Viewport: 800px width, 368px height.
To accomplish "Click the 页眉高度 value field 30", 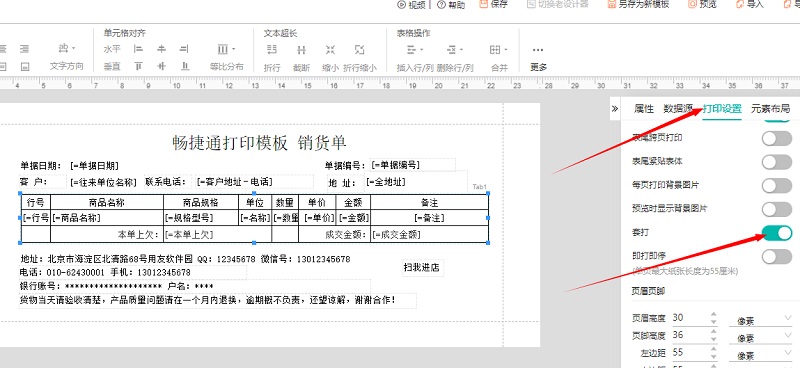I will point(690,317).
